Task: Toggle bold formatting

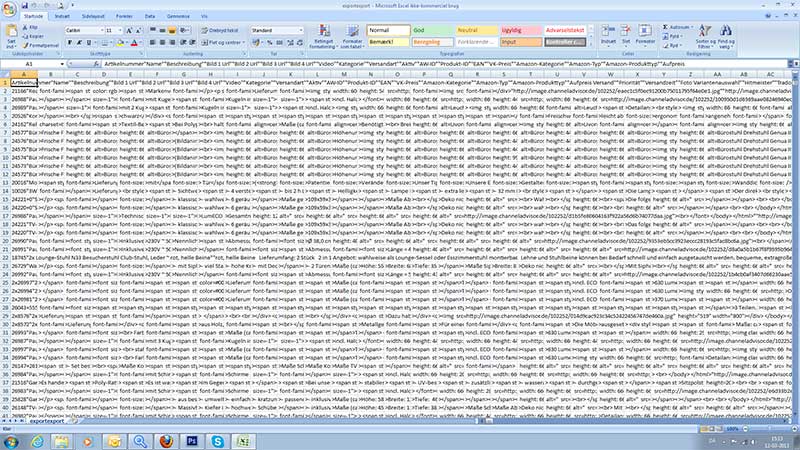Action: [x=70, y=43]
